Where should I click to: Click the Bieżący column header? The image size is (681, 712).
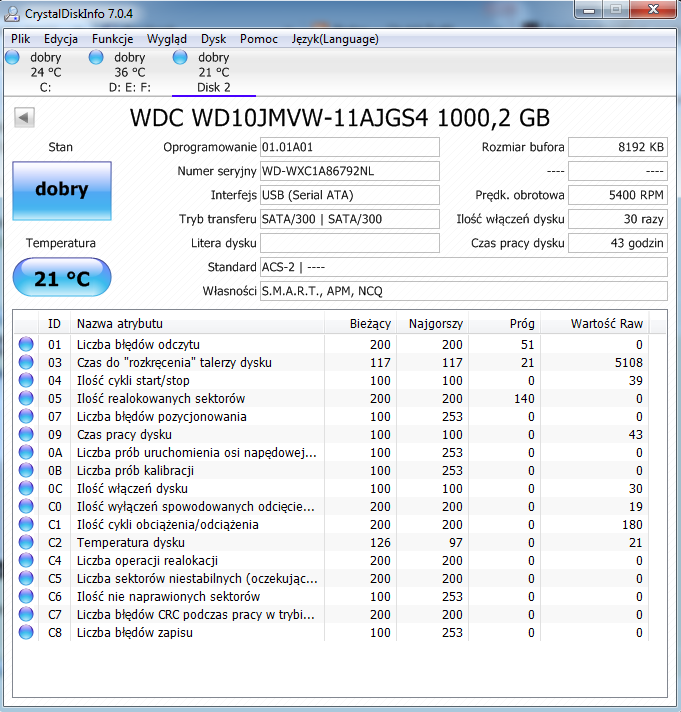pyautogui.click(x=360, y=324)
